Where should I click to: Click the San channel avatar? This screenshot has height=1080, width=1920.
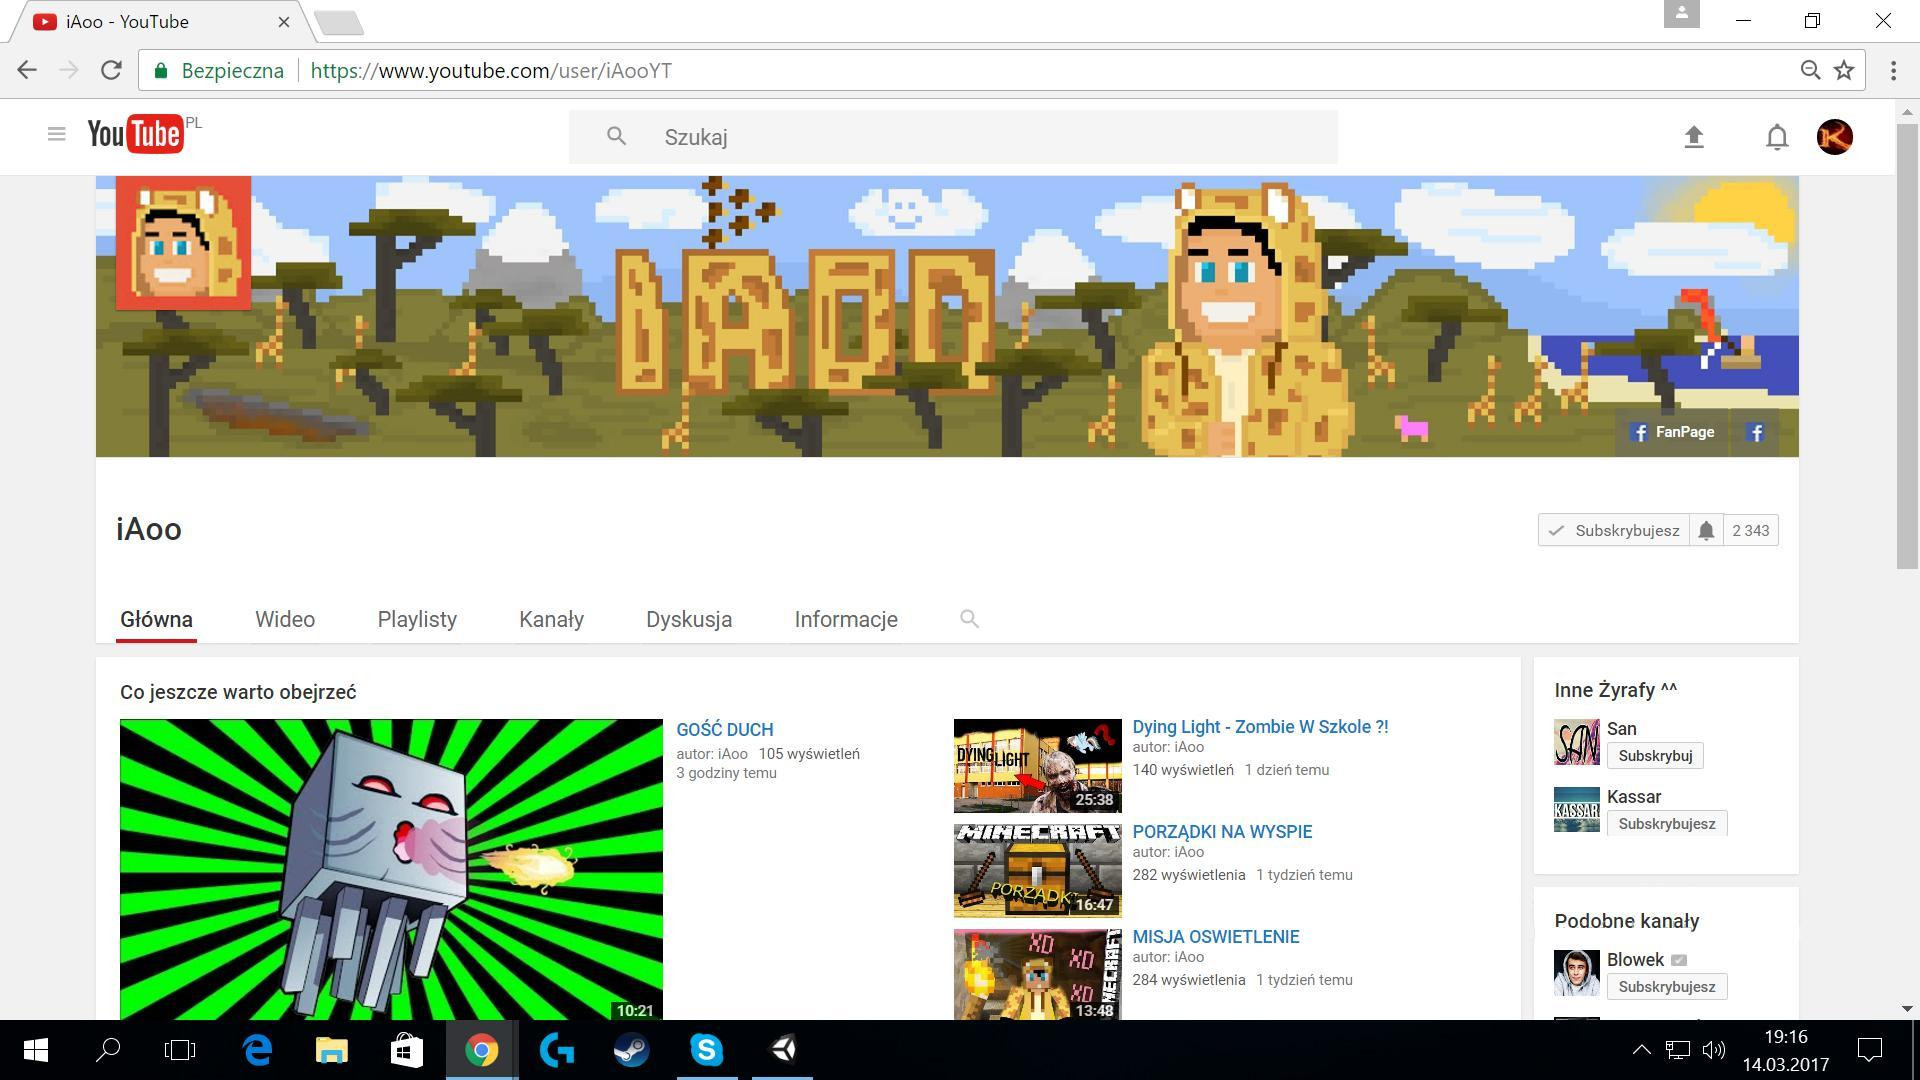click(1577, 742)
